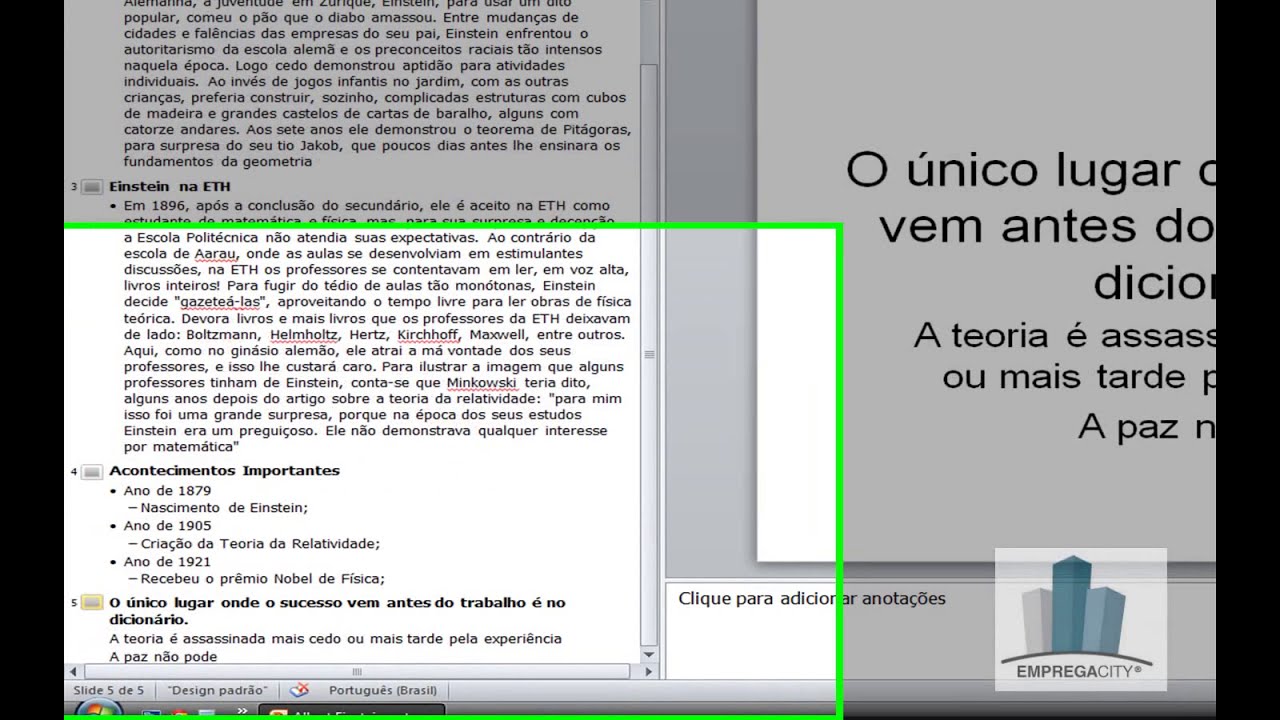
Task: Click the spell check icon in status bar
Action: click(x=299, y=690)
